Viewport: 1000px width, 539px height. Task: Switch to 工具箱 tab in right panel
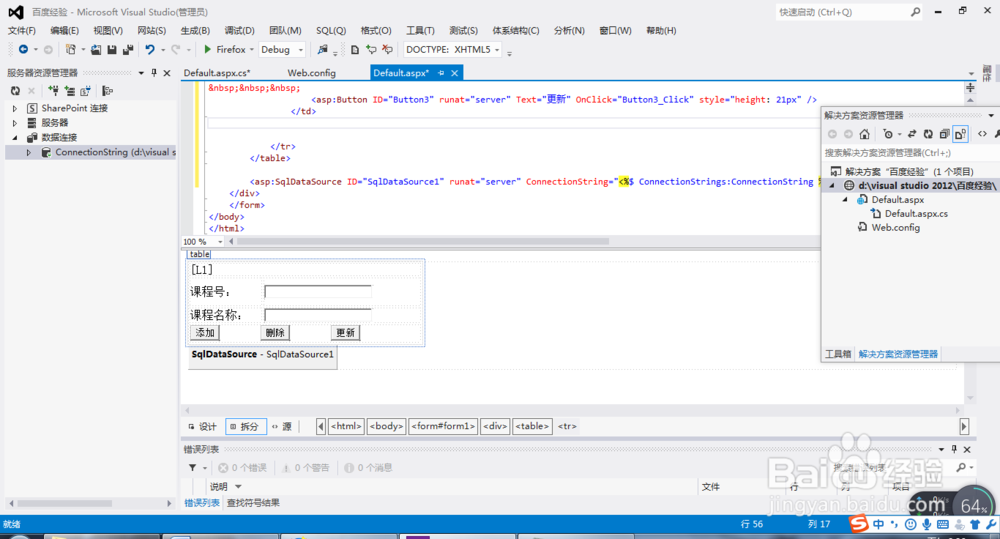[x=838, y=354]
